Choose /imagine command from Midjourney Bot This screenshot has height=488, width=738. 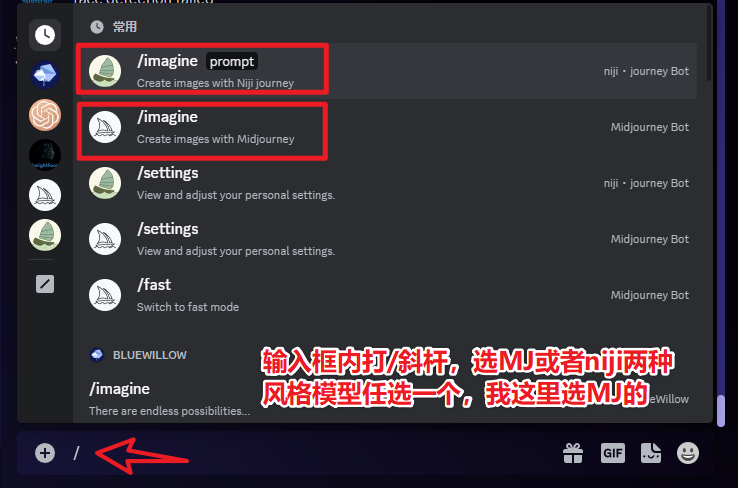tap(386, 127)
